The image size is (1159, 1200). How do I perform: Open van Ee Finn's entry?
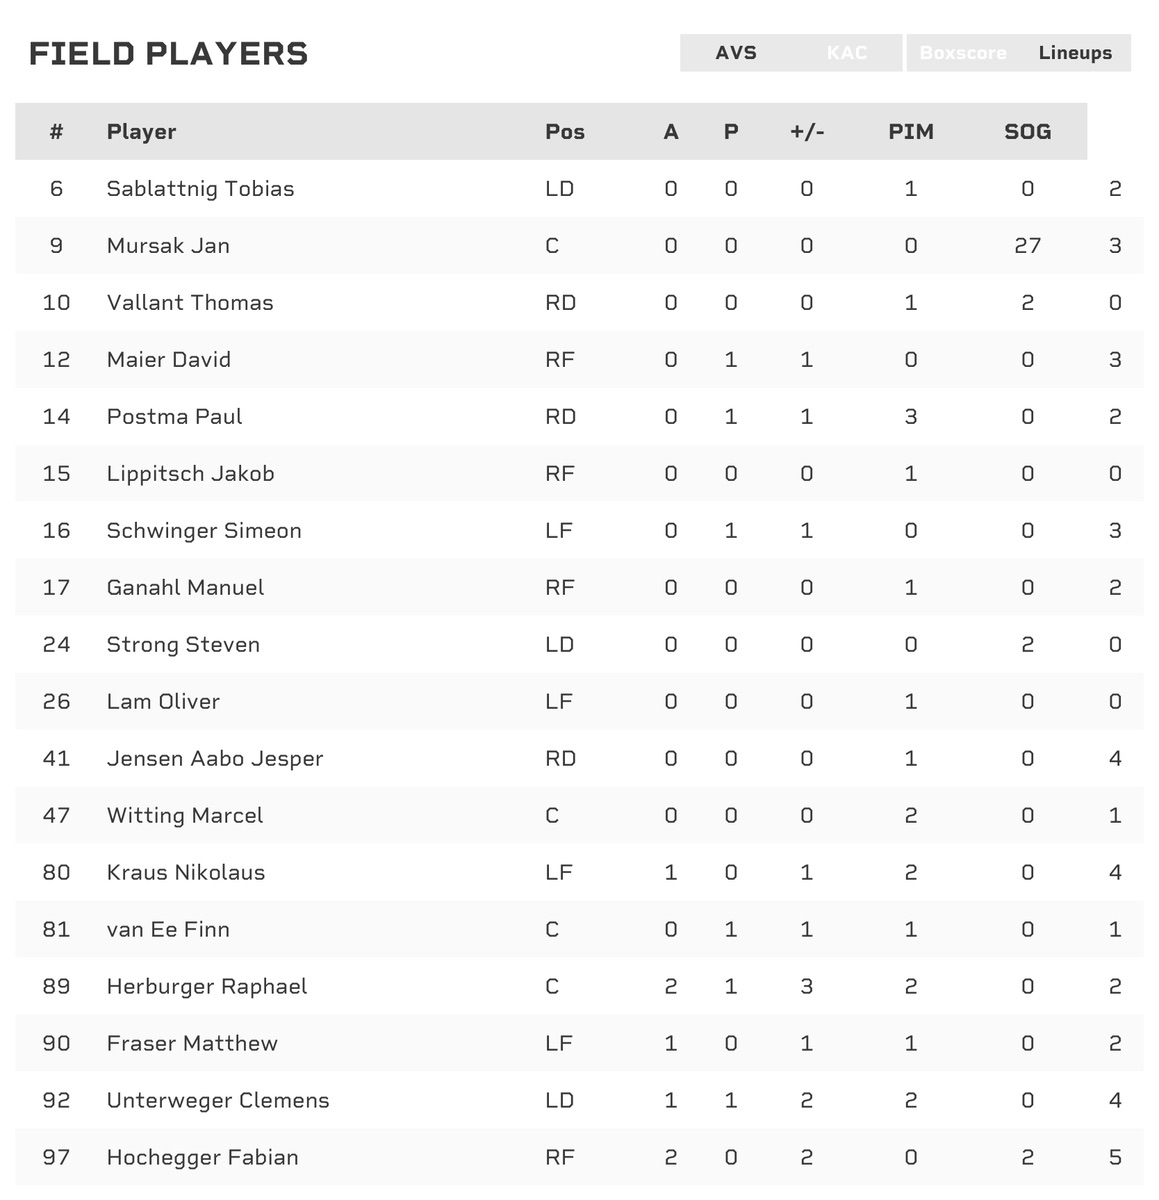(168, 930)
